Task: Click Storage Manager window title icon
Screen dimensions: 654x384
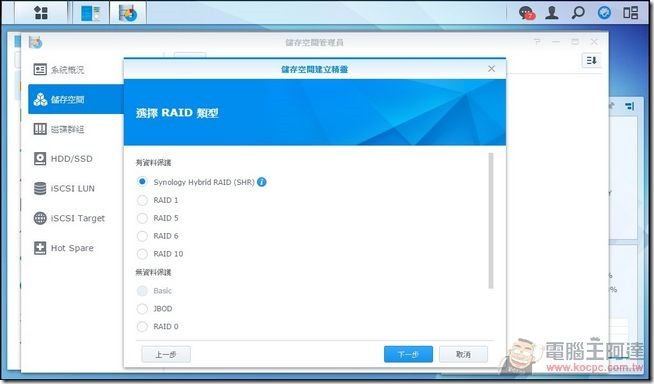Action: pyautogui.click(x=35, y=42)
